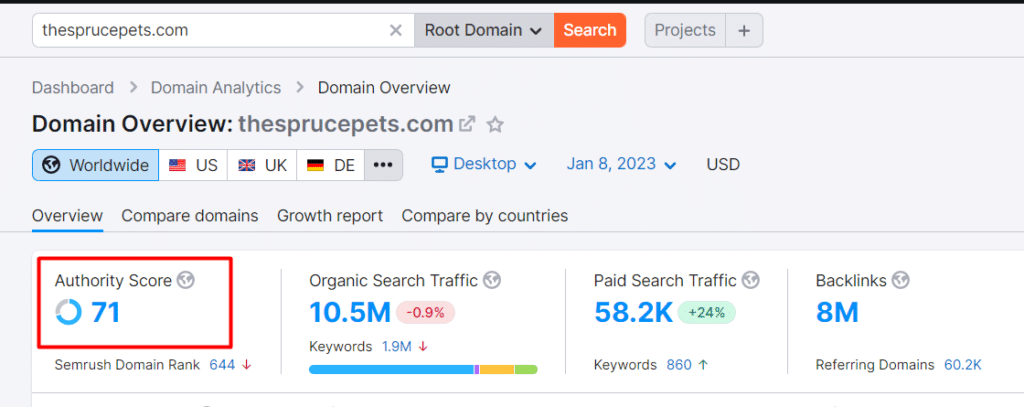
Task: Switch to Compare by countries tab
Action: pos(485,216)
